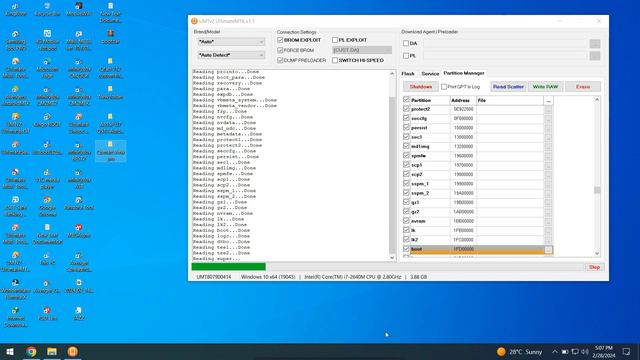
Task: Toggle select-all checkbox in Partition header
Action: [406, 100]
